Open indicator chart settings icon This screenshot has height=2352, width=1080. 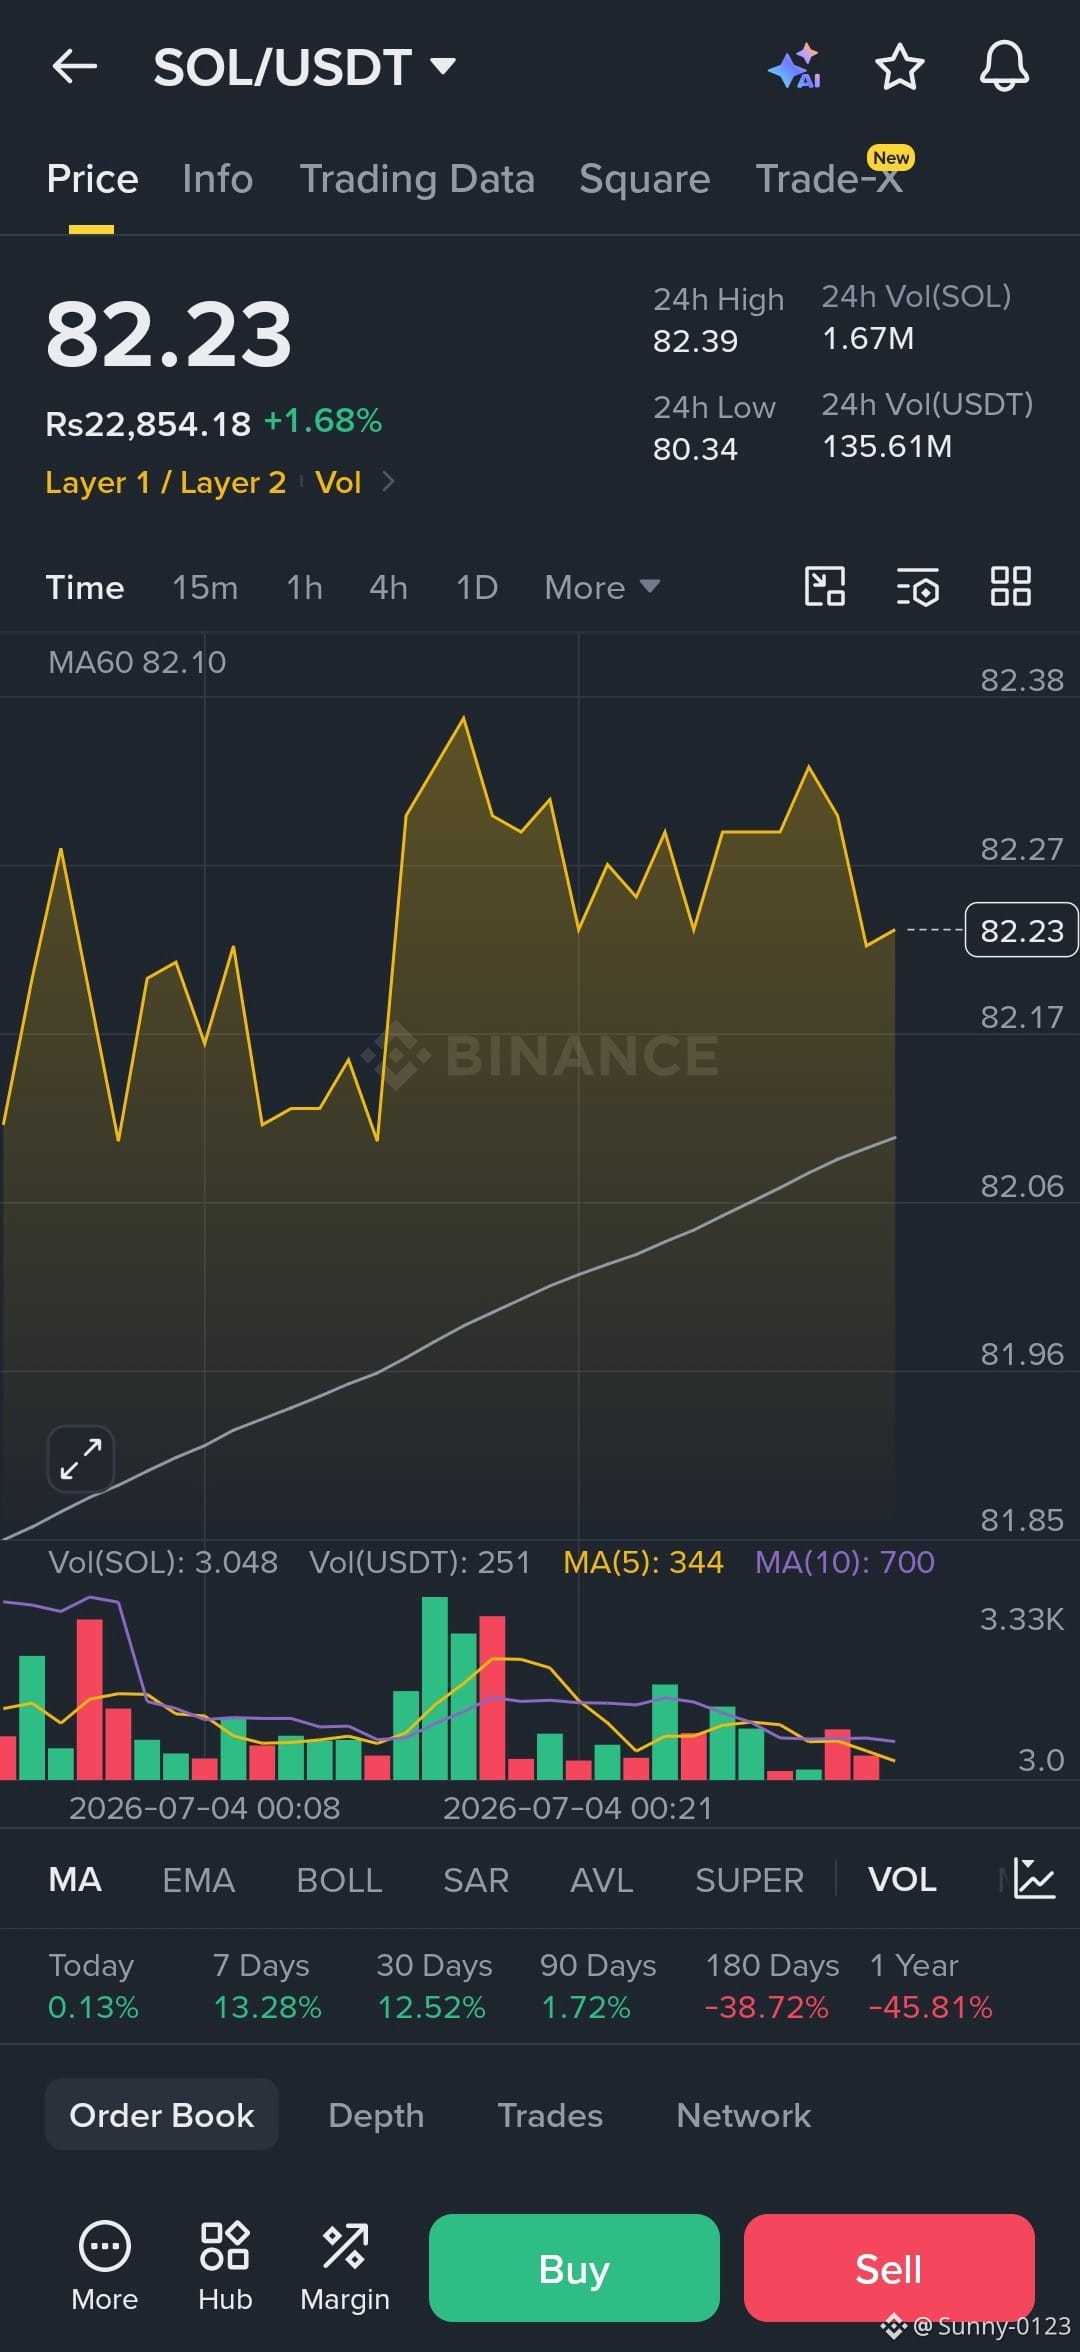click(1034, 1879)
